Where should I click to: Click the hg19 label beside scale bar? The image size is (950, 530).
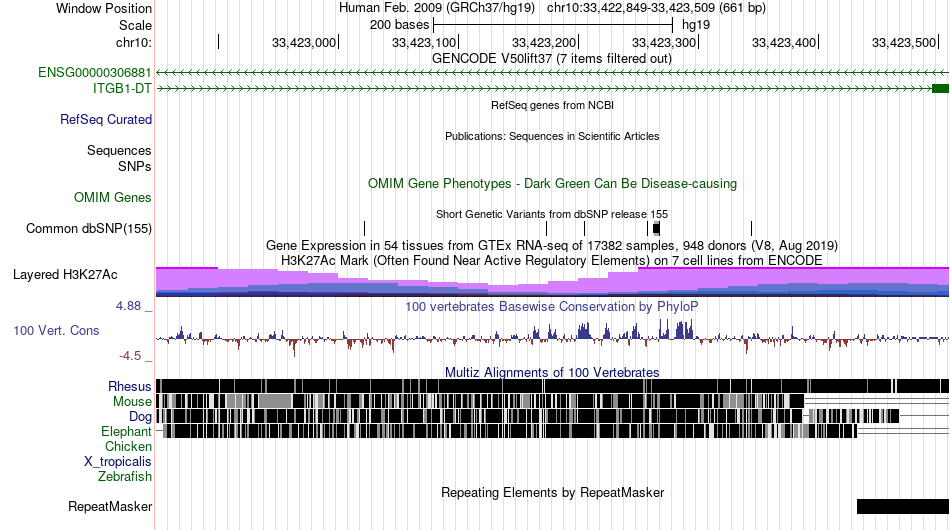click(x=696, y=25)
